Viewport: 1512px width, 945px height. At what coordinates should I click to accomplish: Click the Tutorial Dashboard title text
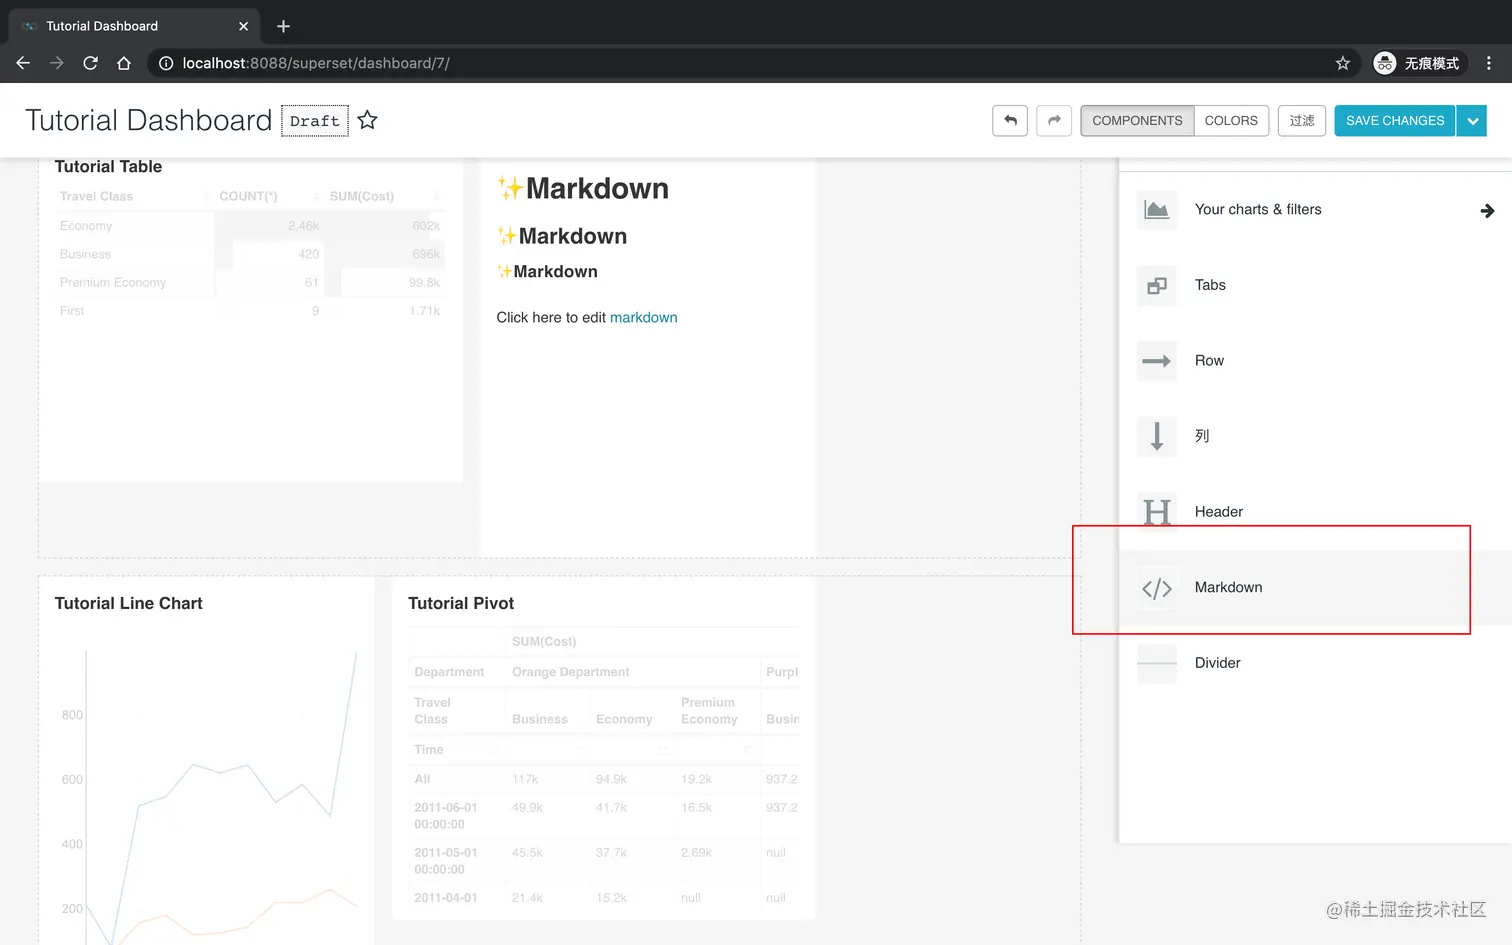tap(149, 120)
